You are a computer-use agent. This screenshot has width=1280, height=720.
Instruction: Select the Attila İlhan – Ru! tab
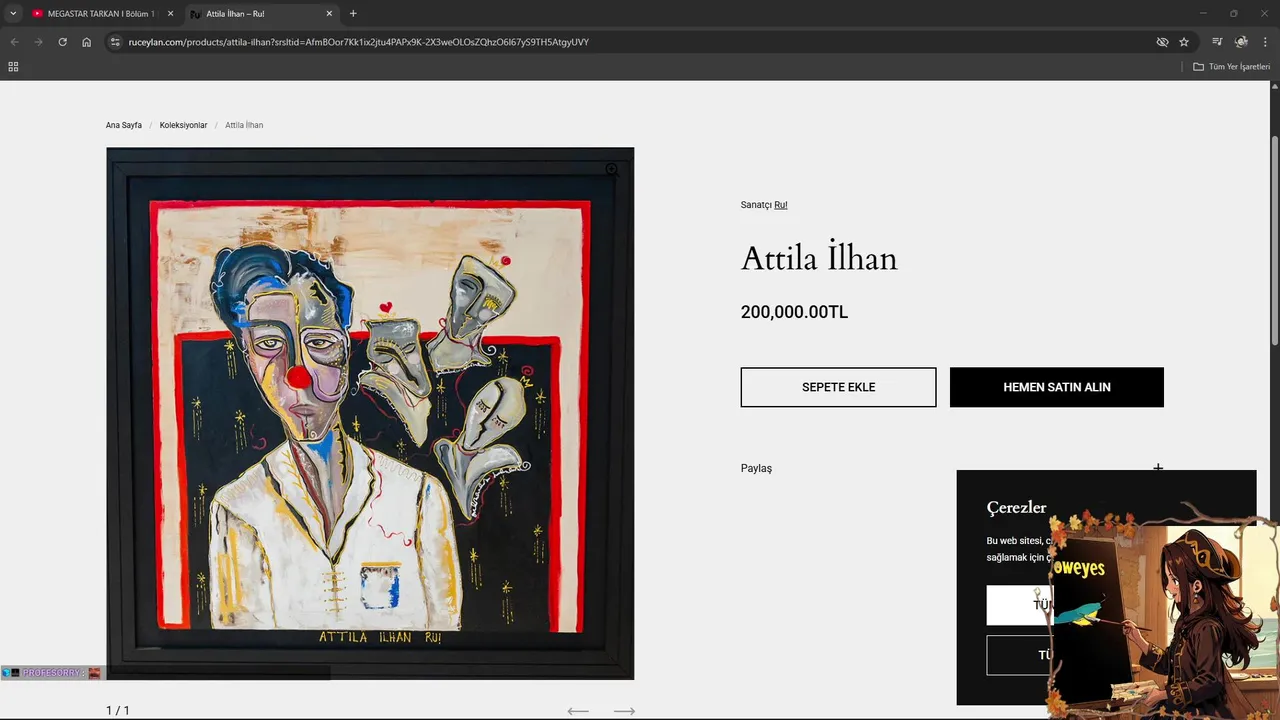(x=262, y=14)
